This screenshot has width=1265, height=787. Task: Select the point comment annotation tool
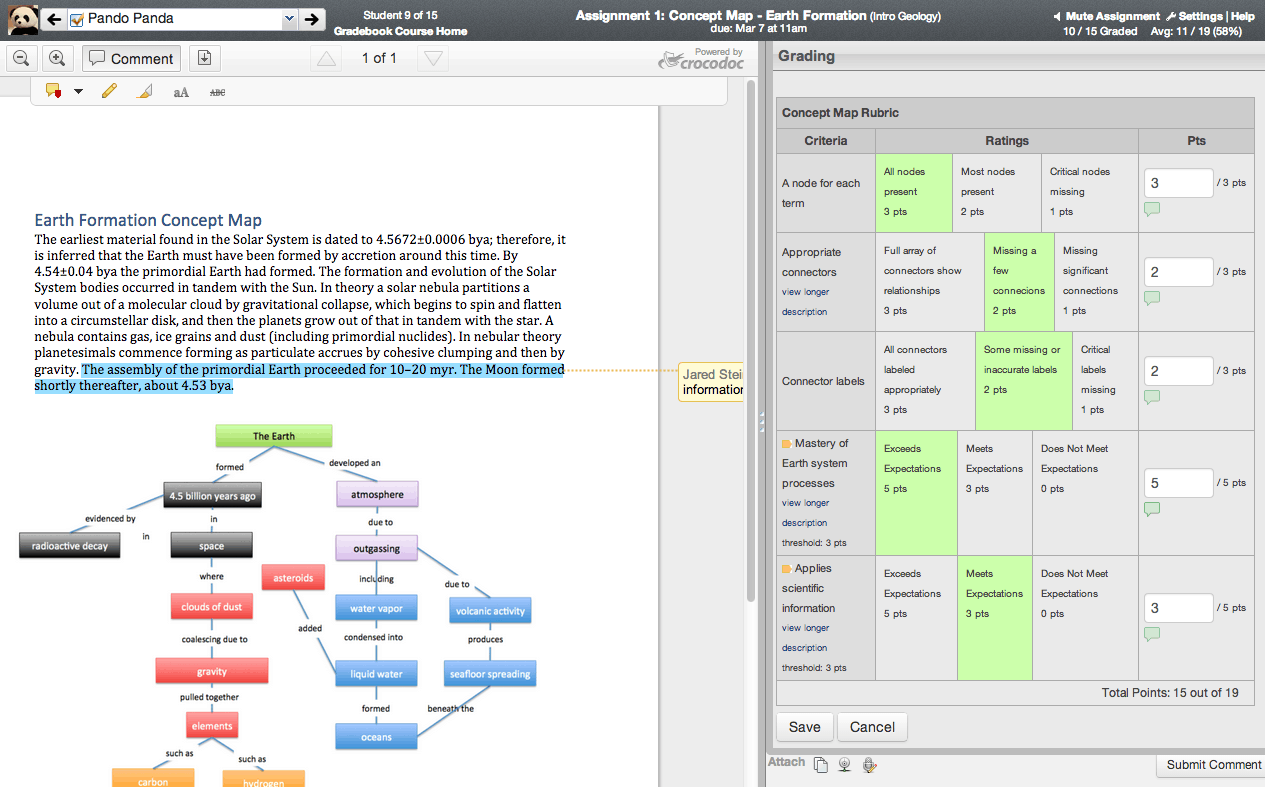54,91
